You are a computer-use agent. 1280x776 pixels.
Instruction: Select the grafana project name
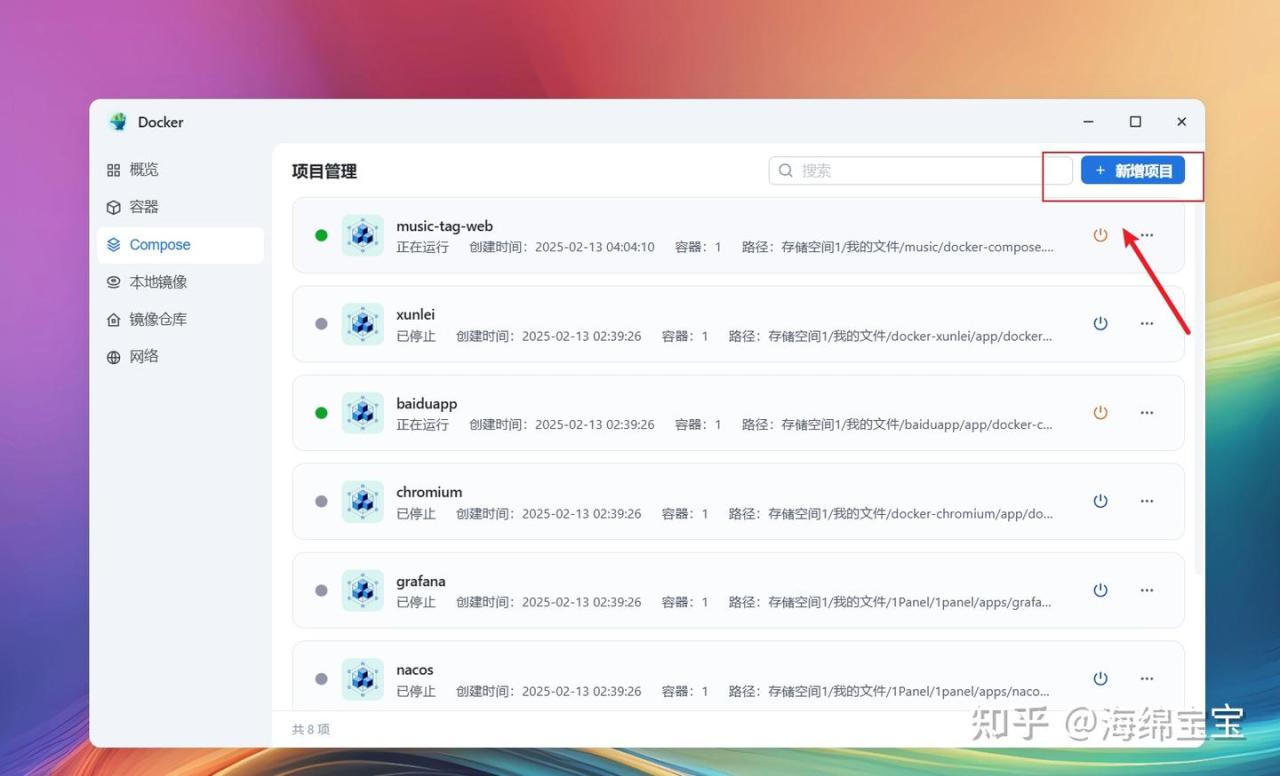[x=421, y=581]
